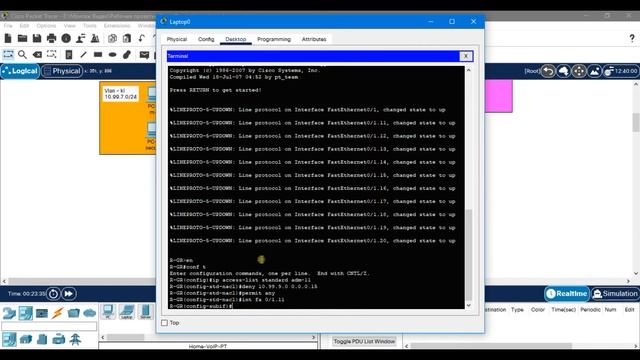Select Network Devices category icon
The image size is (640, 360).
[9, 313]
